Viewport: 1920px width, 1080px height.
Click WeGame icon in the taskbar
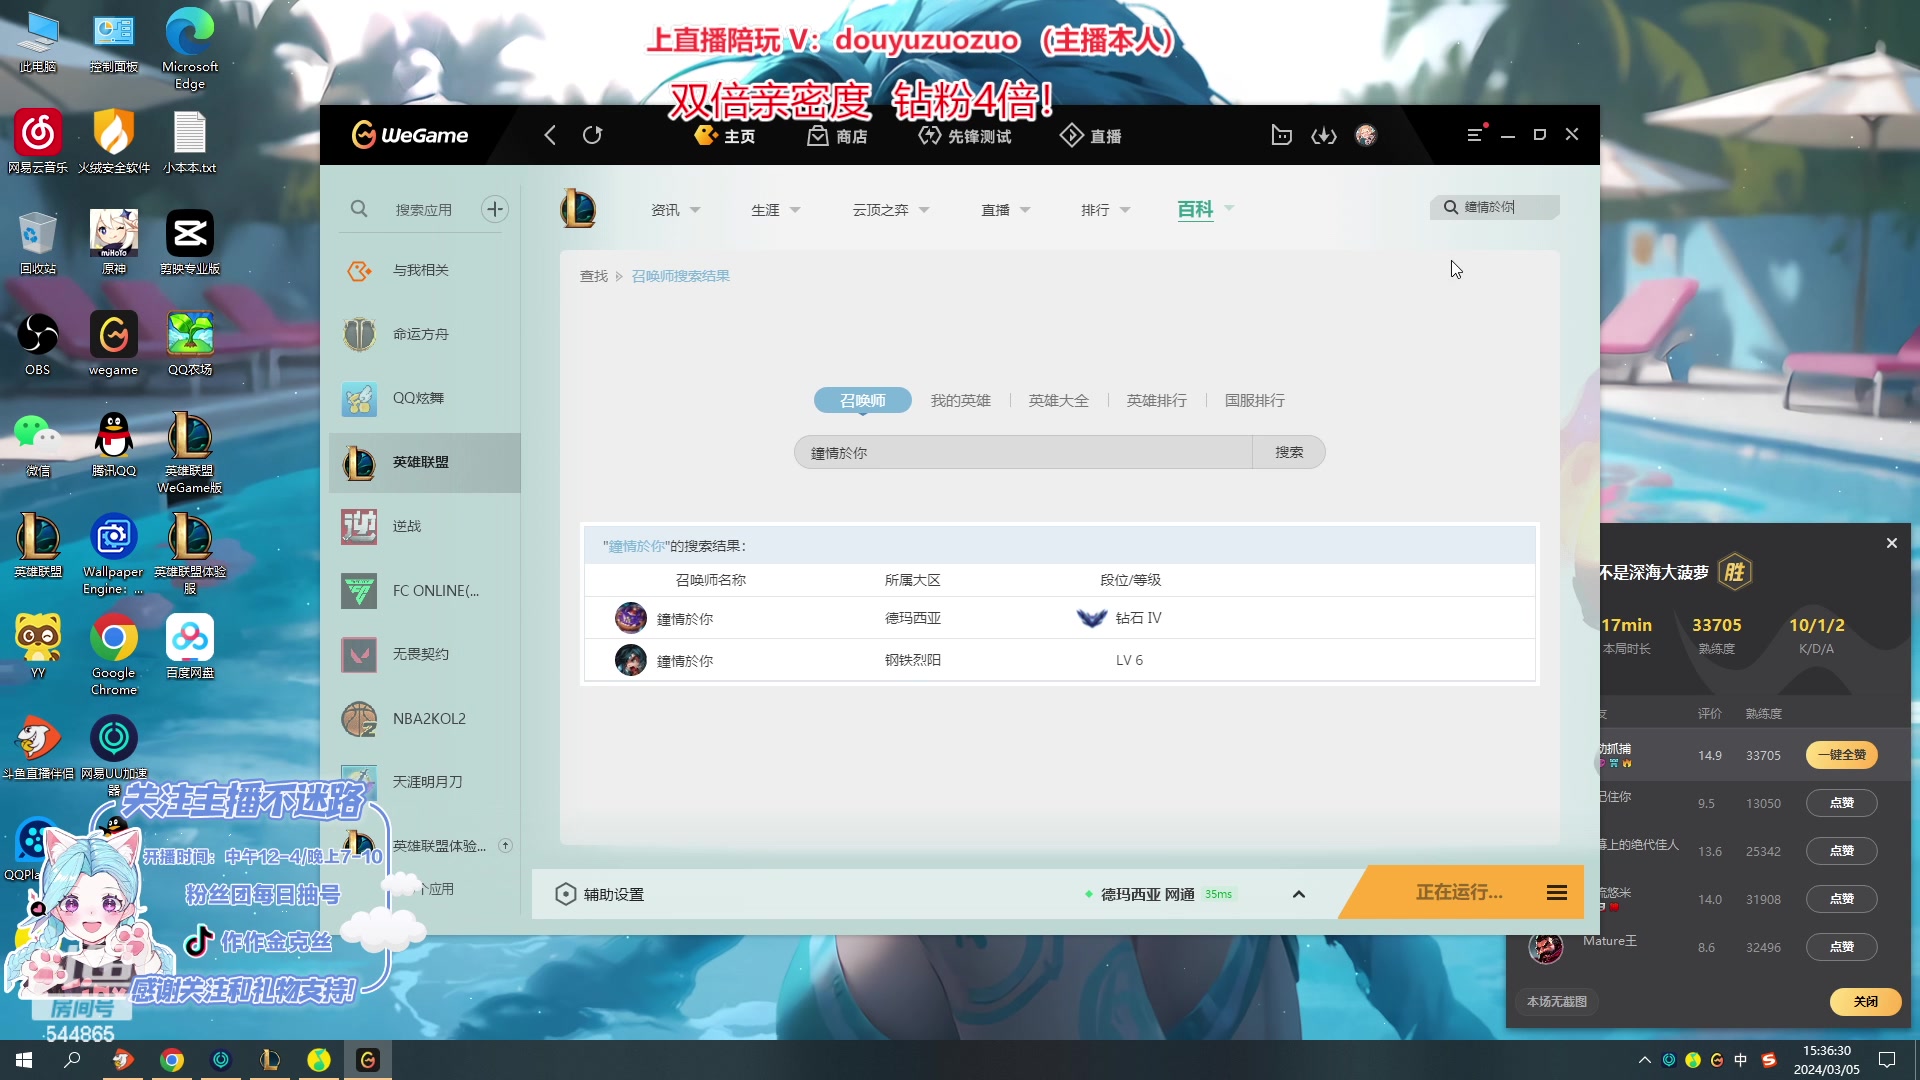click(x=368, y=1060)
